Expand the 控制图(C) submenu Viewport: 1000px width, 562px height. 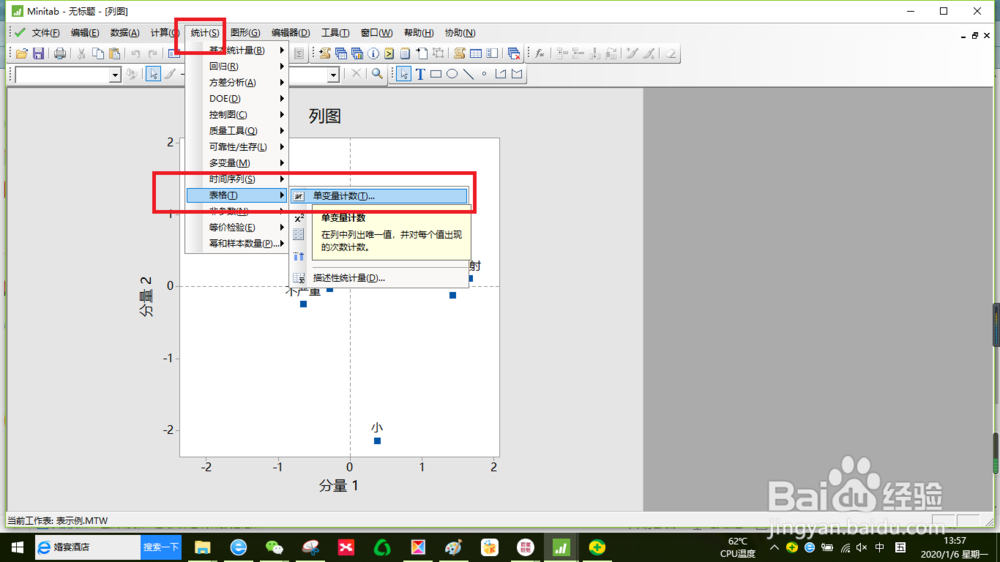pyautogui.click(x=237, y=115)
